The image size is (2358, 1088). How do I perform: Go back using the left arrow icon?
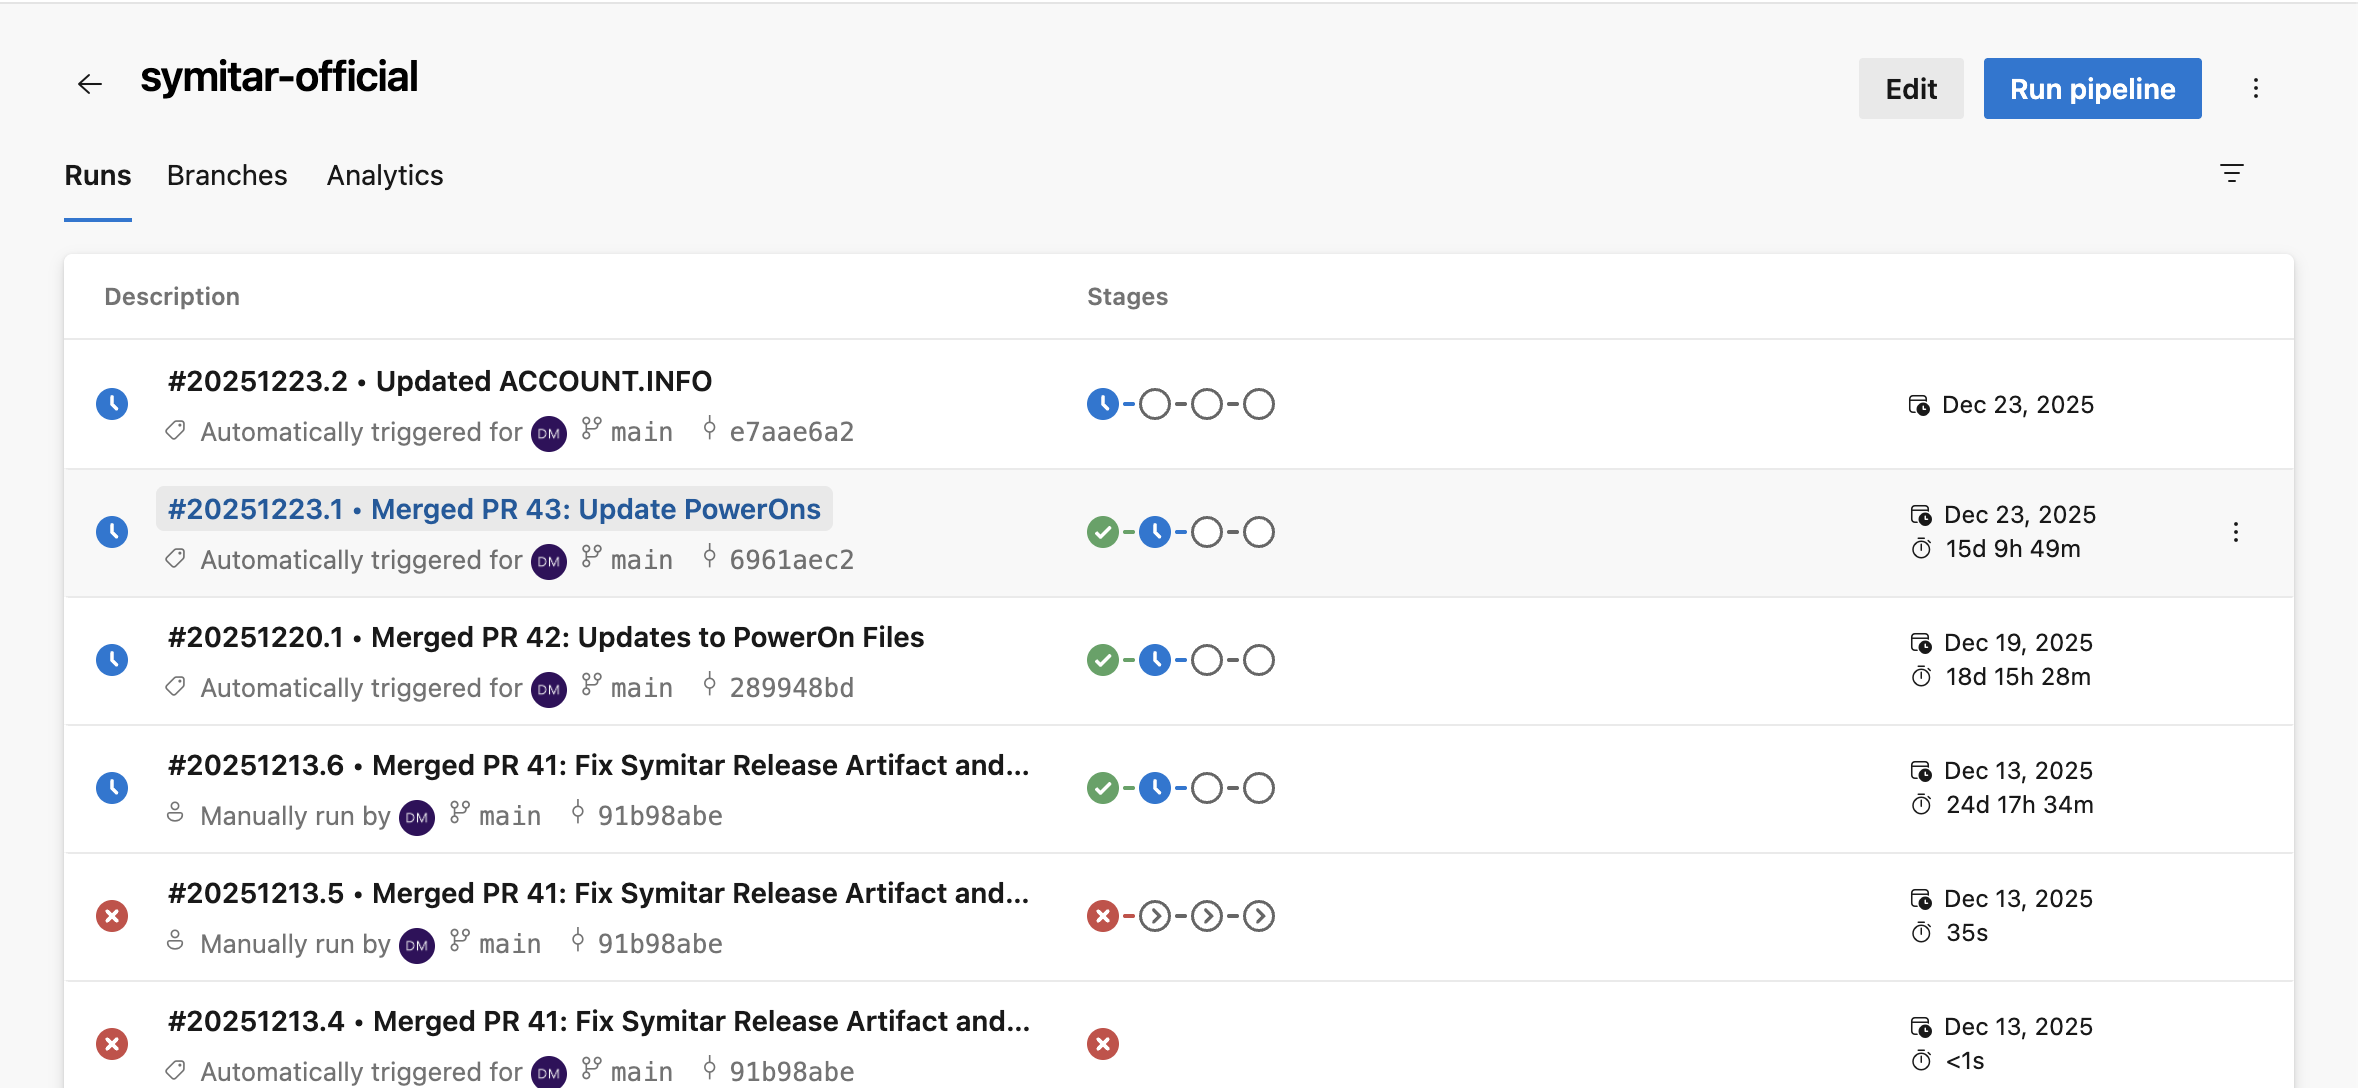point(90,85)
